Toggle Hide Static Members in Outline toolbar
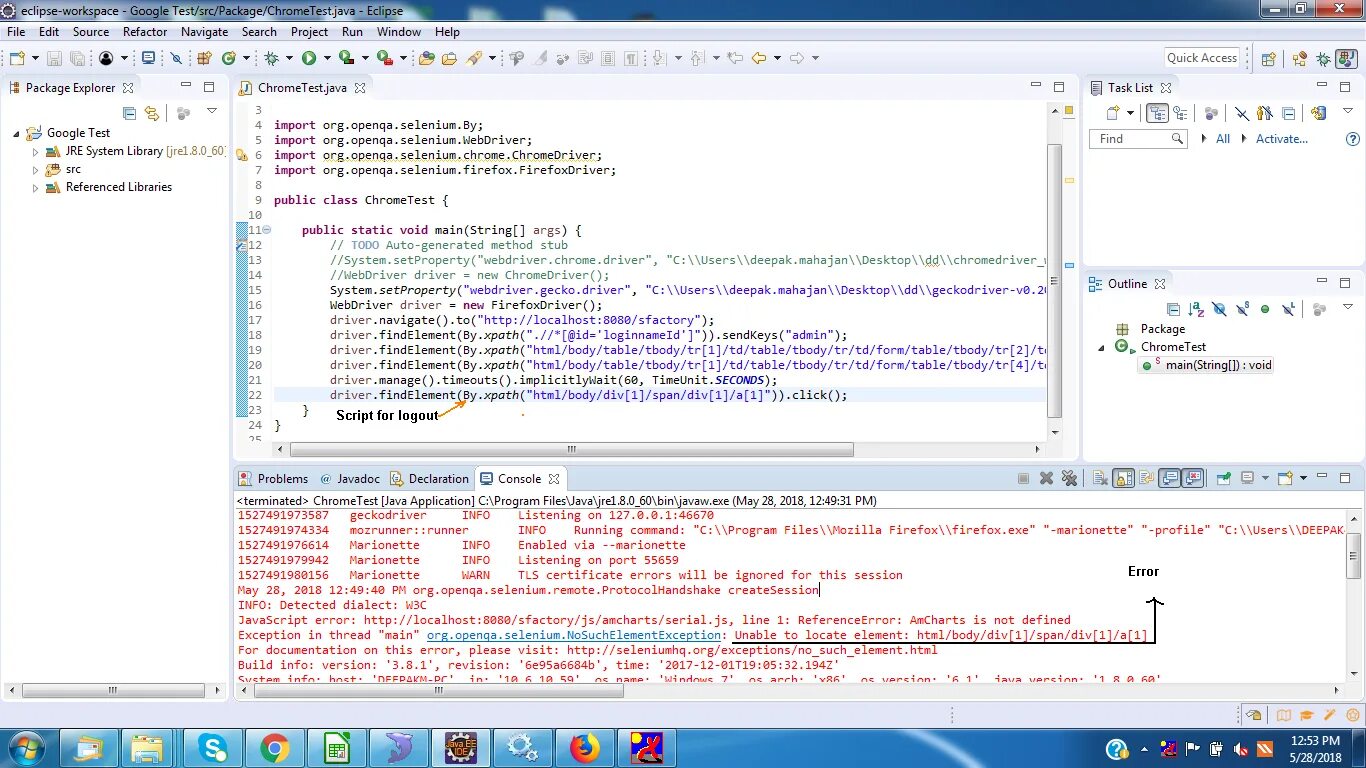 1241,309
